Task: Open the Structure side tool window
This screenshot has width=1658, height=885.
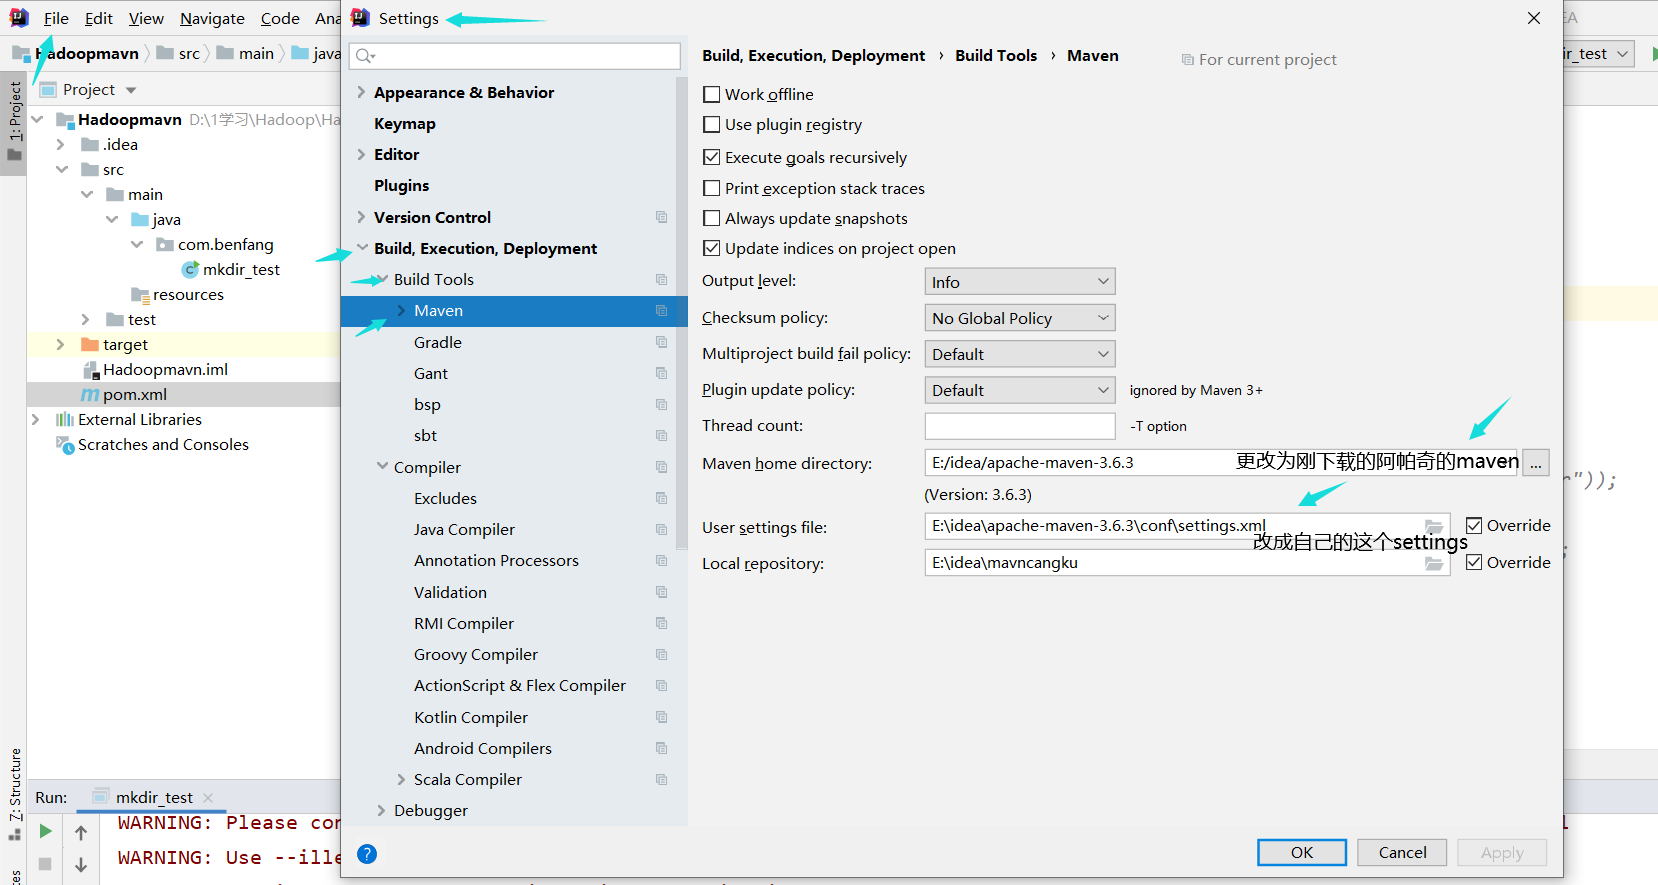Action: (x=14, y=793)
